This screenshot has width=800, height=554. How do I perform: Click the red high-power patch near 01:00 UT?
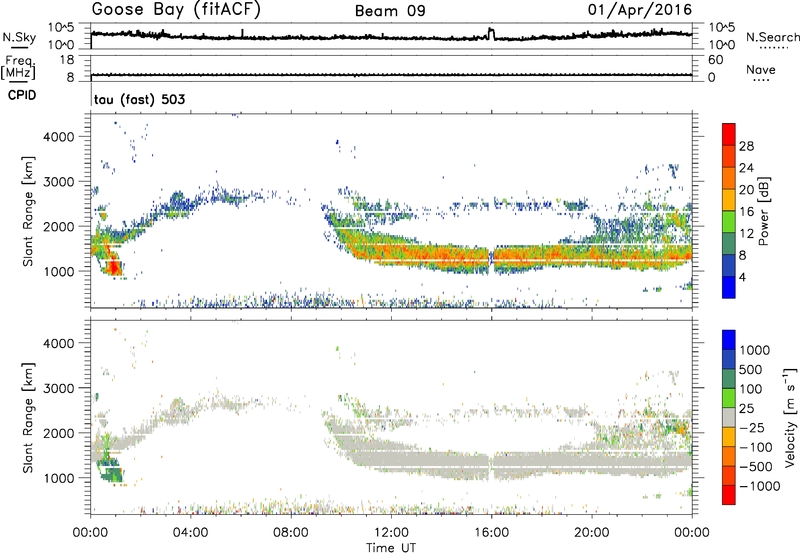click(113, 266)
